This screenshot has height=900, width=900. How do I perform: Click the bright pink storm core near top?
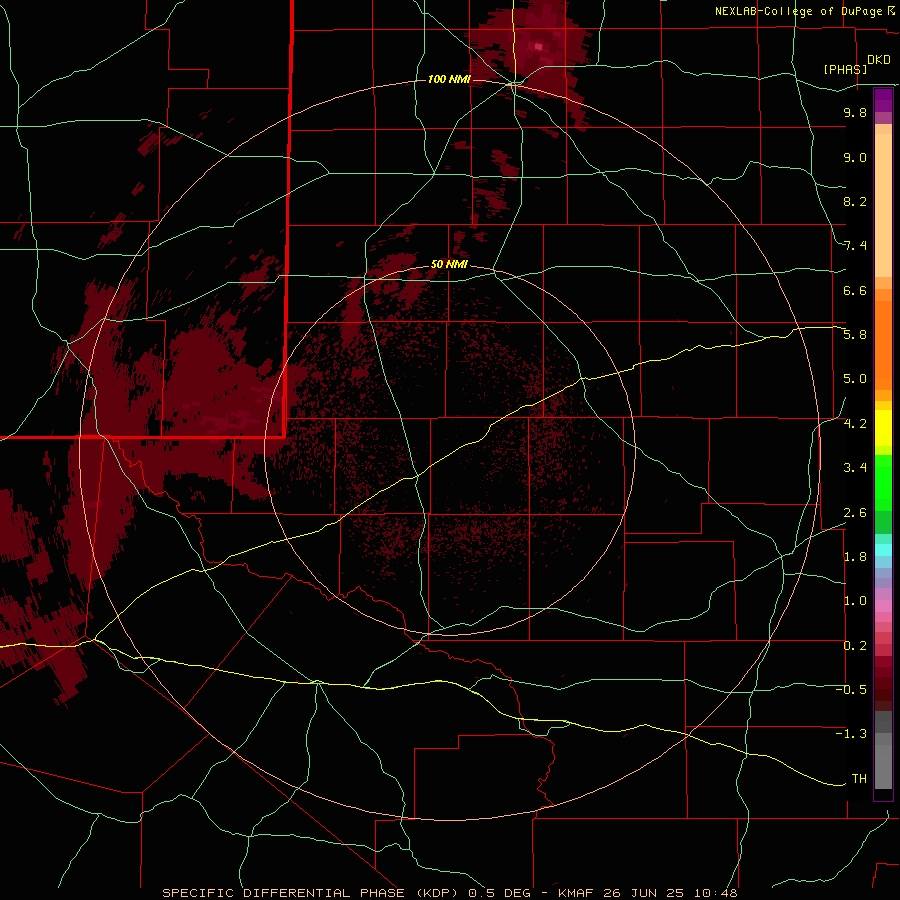pos(538,46)
